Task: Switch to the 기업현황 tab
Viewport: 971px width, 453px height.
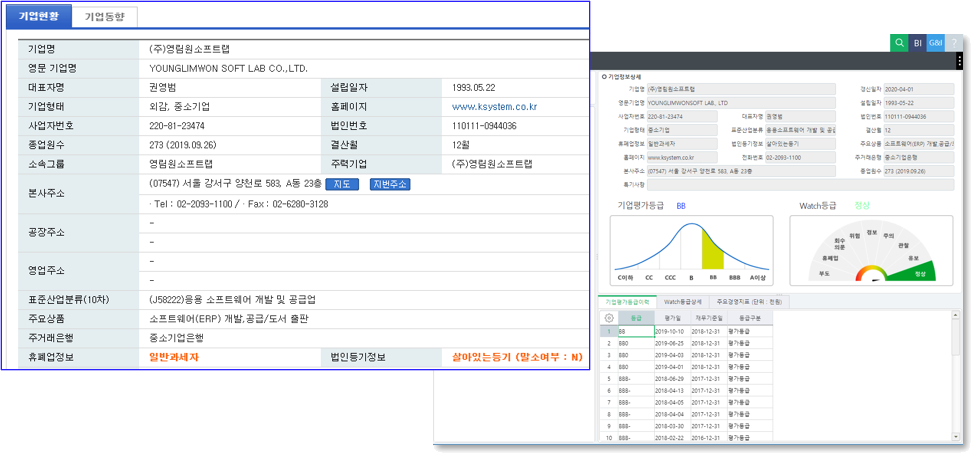Action: click(39, 17)
